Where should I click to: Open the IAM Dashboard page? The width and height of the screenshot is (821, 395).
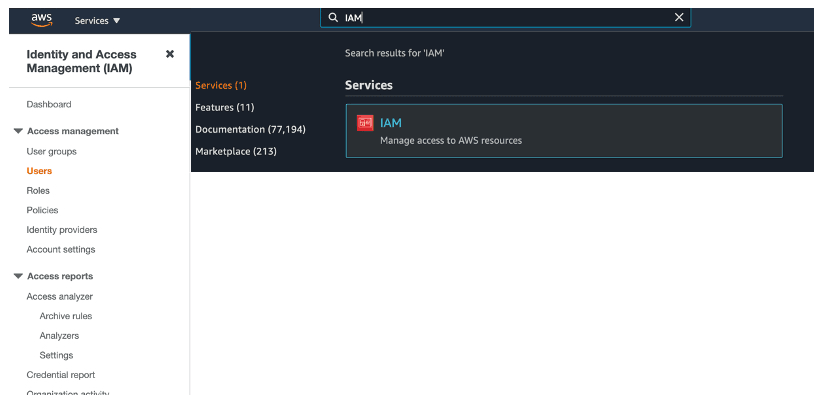pos(49,104)
